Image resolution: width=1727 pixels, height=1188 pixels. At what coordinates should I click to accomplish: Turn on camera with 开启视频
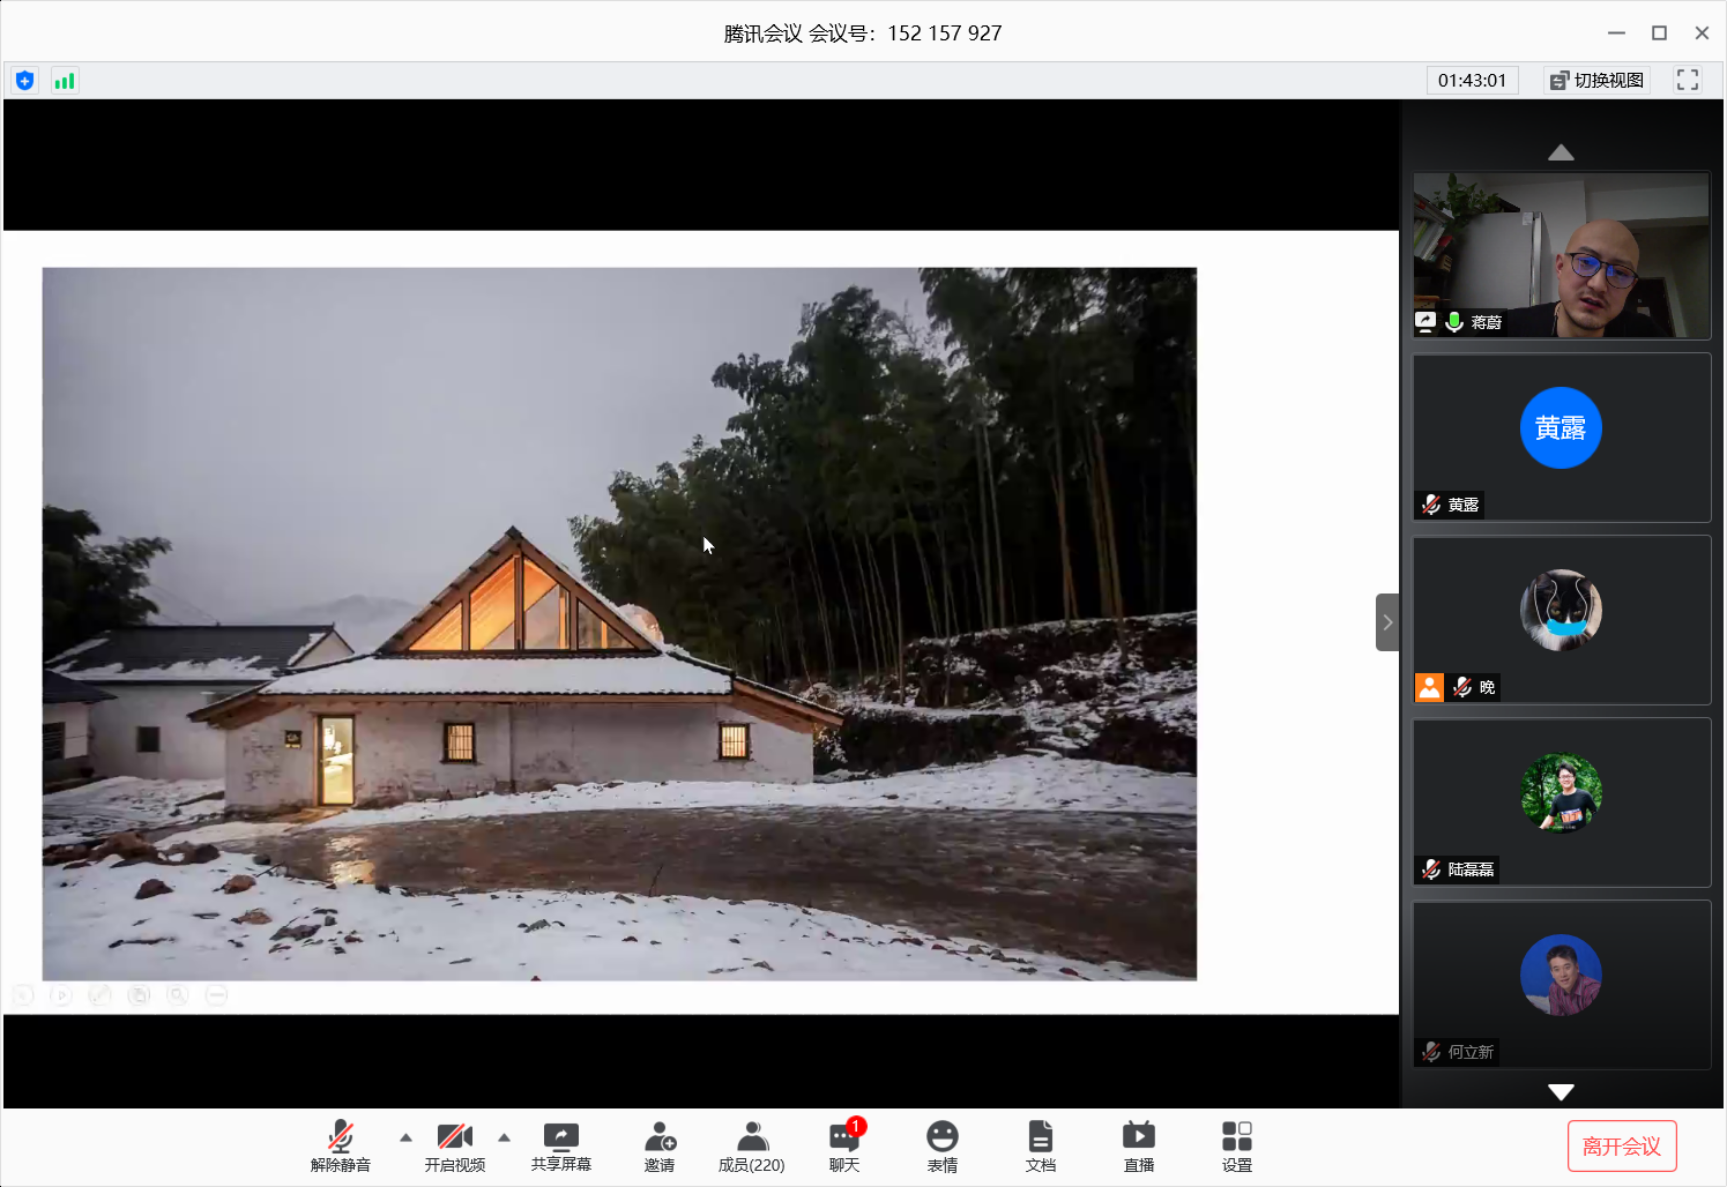tap(454, 1146)
